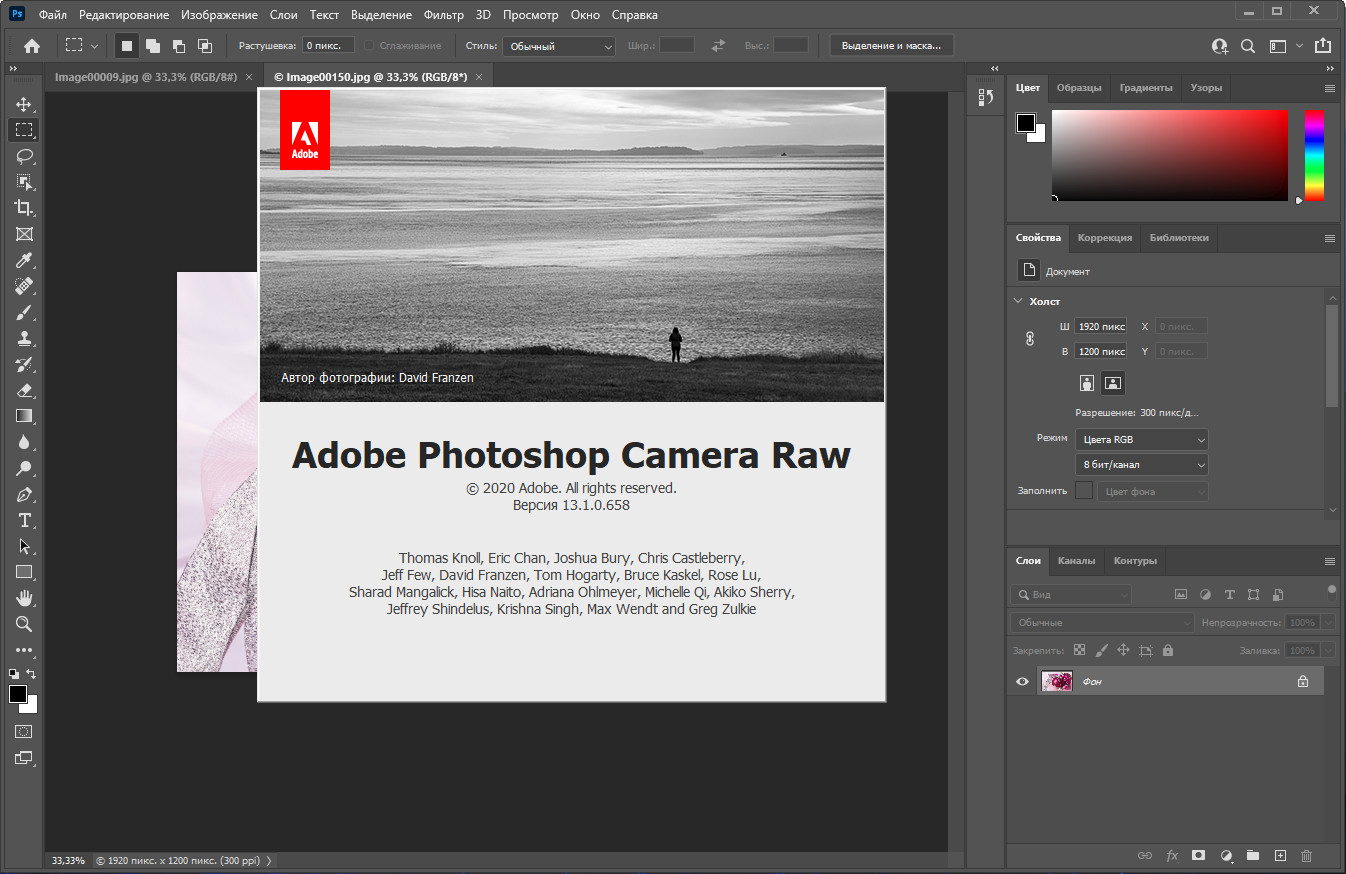Select the Move tool
Screen dimensions: 1346x874
pyautogui.click(x=24, y=104)
